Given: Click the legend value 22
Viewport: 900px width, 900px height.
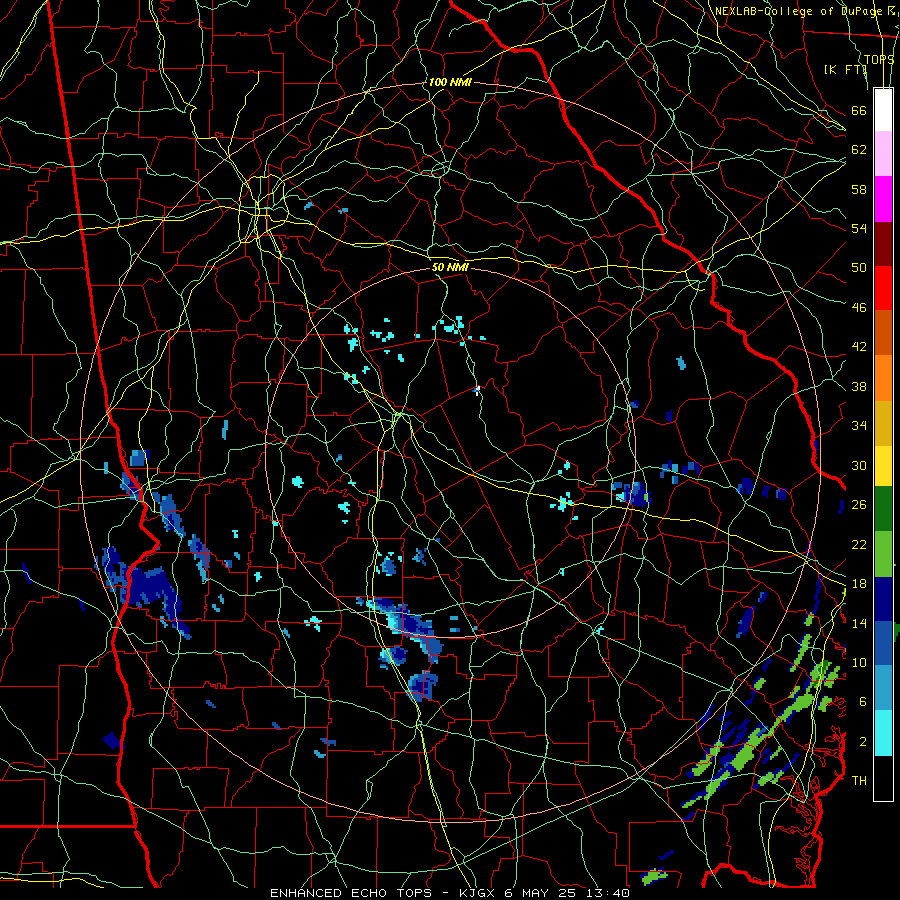Looking at the screenshot, I should (859, 544).
